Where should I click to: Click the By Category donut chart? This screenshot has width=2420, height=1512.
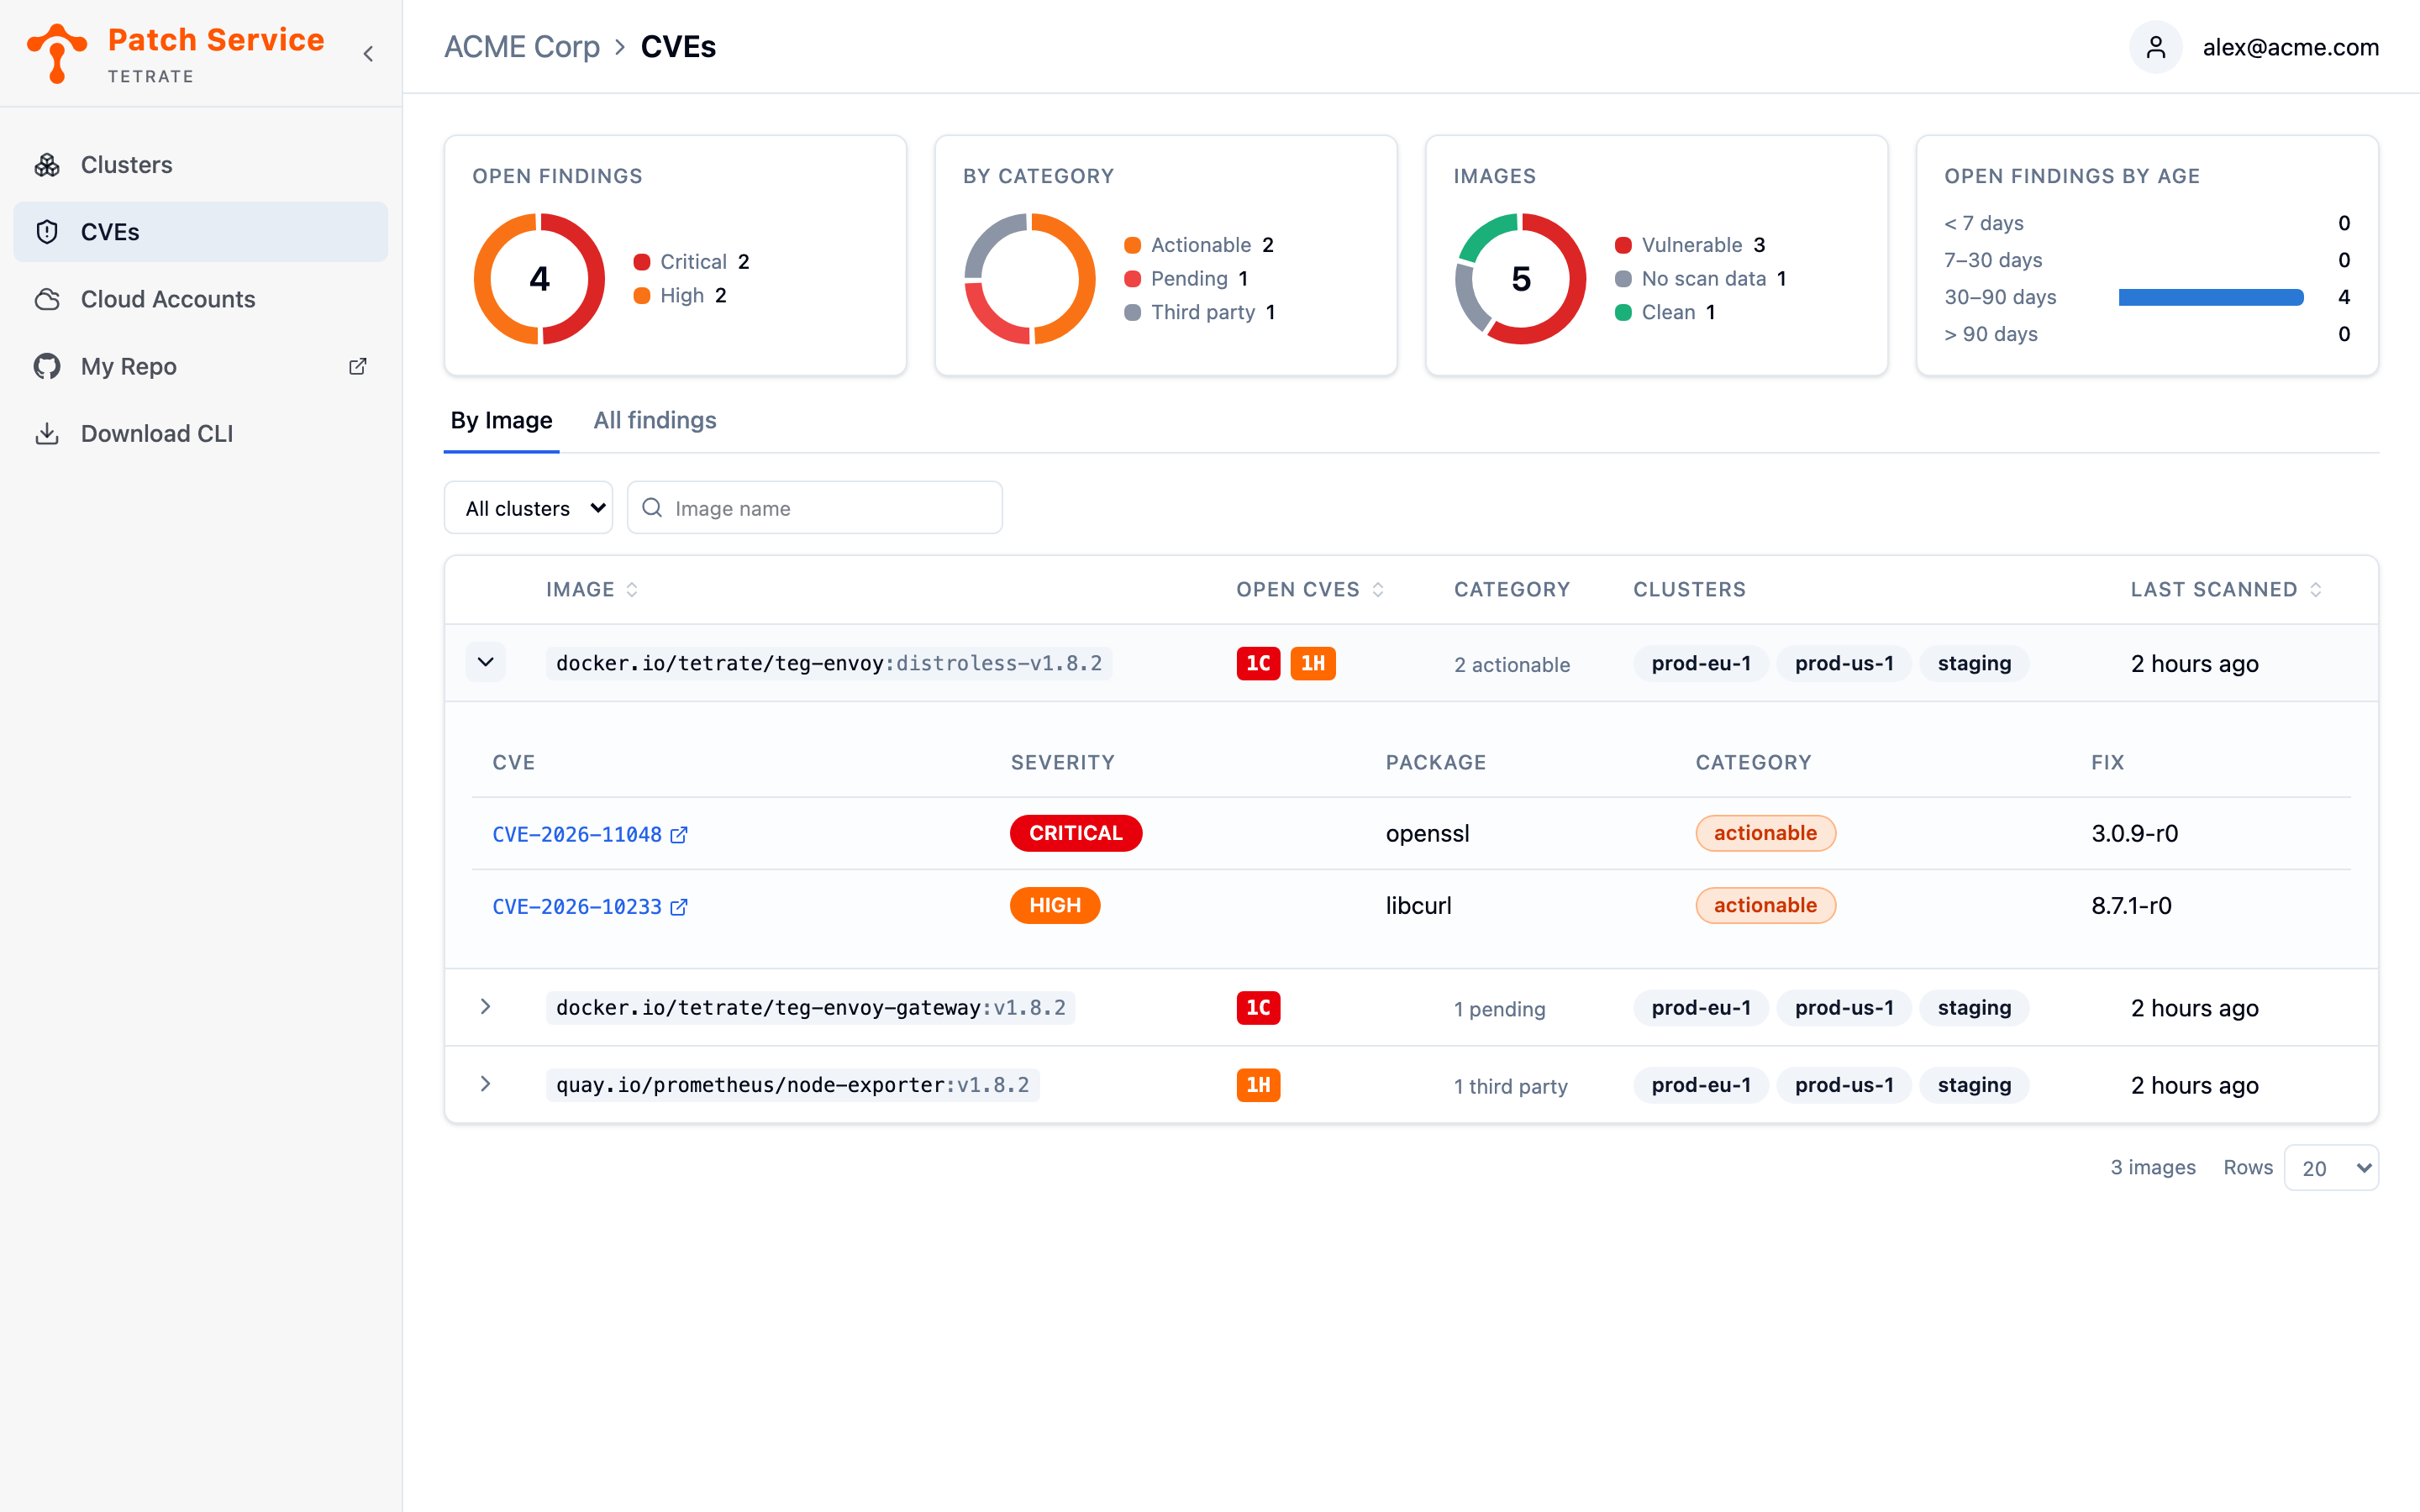1030,279
